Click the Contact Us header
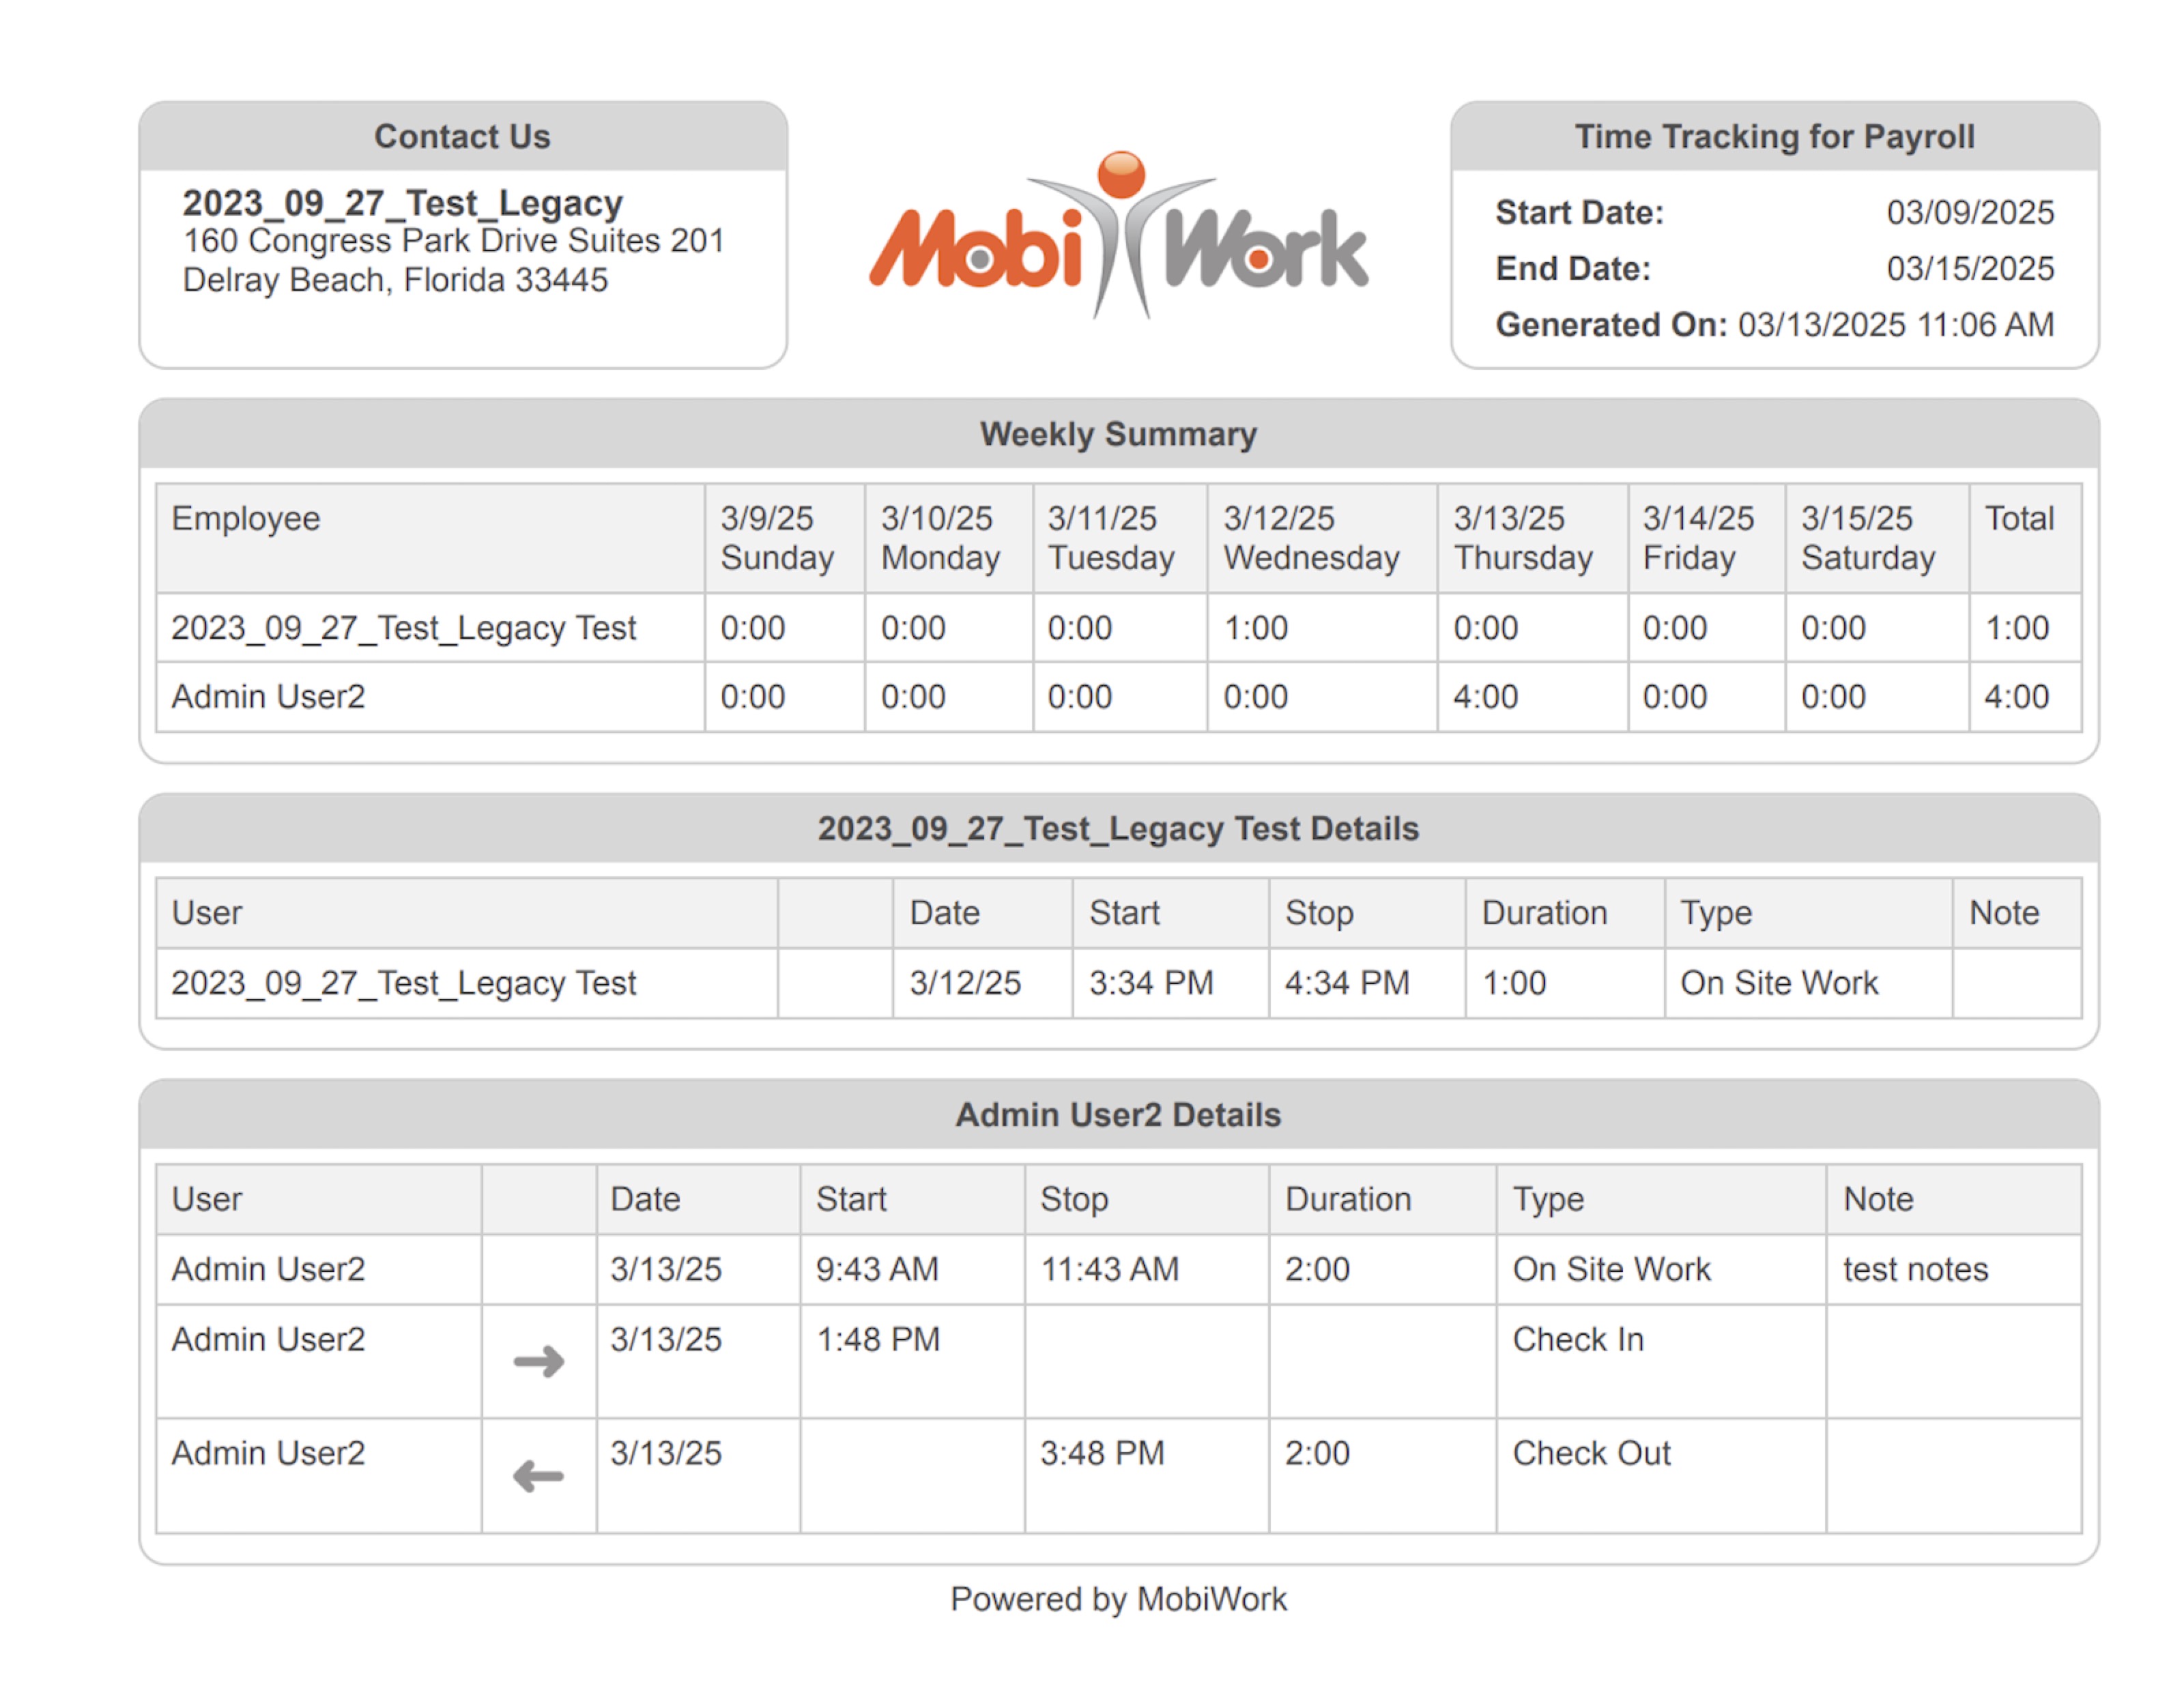 click(462, 136)
